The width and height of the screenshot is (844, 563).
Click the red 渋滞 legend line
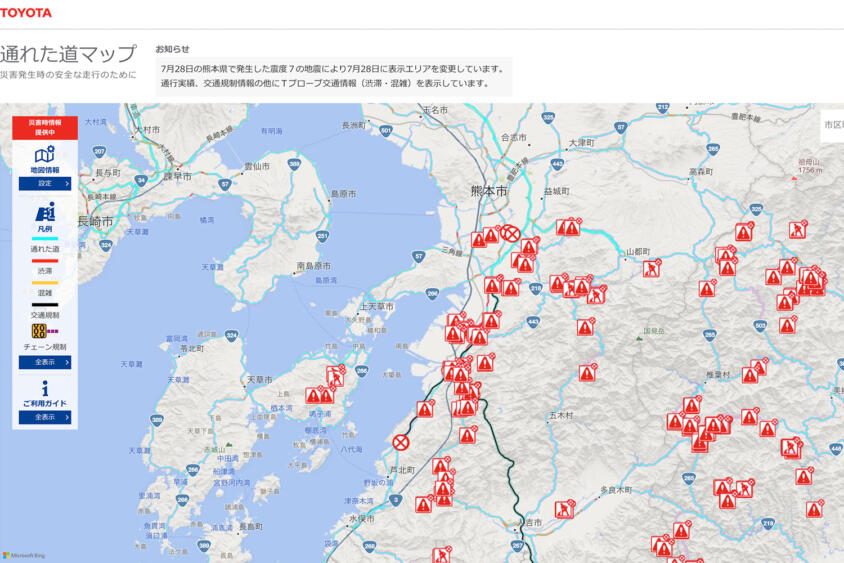45,261
